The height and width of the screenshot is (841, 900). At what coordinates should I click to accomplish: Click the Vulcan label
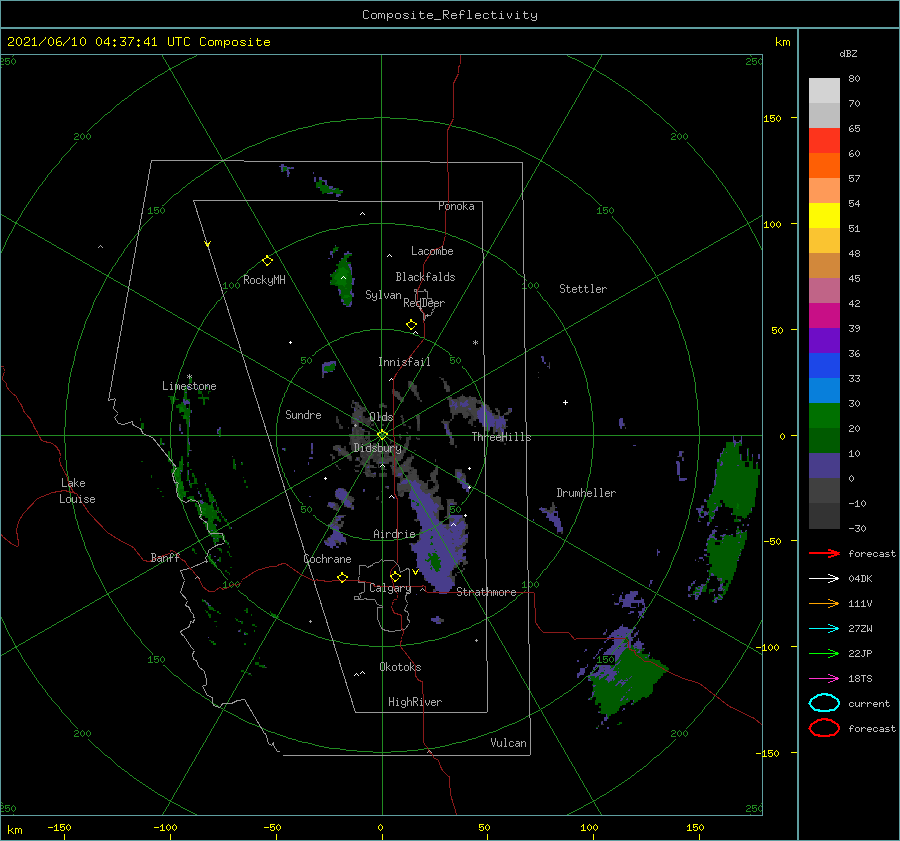(x=509, y=743)
